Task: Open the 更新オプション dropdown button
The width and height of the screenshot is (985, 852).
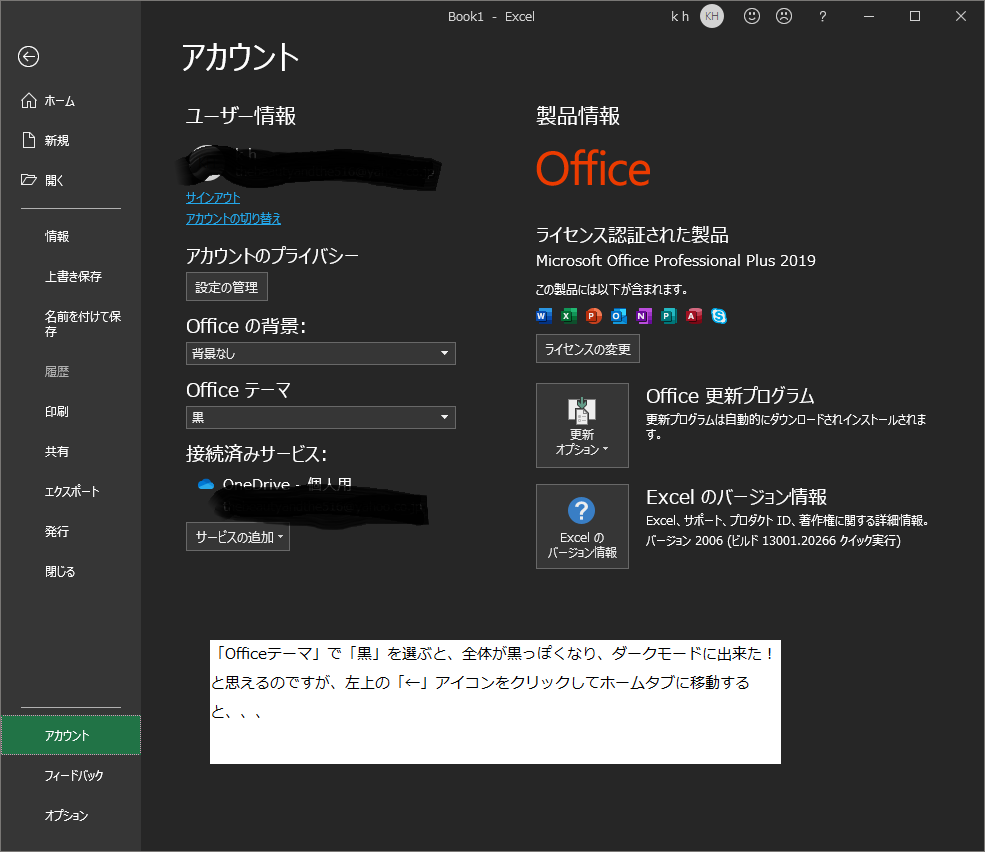Action: [x=582, y=425]
